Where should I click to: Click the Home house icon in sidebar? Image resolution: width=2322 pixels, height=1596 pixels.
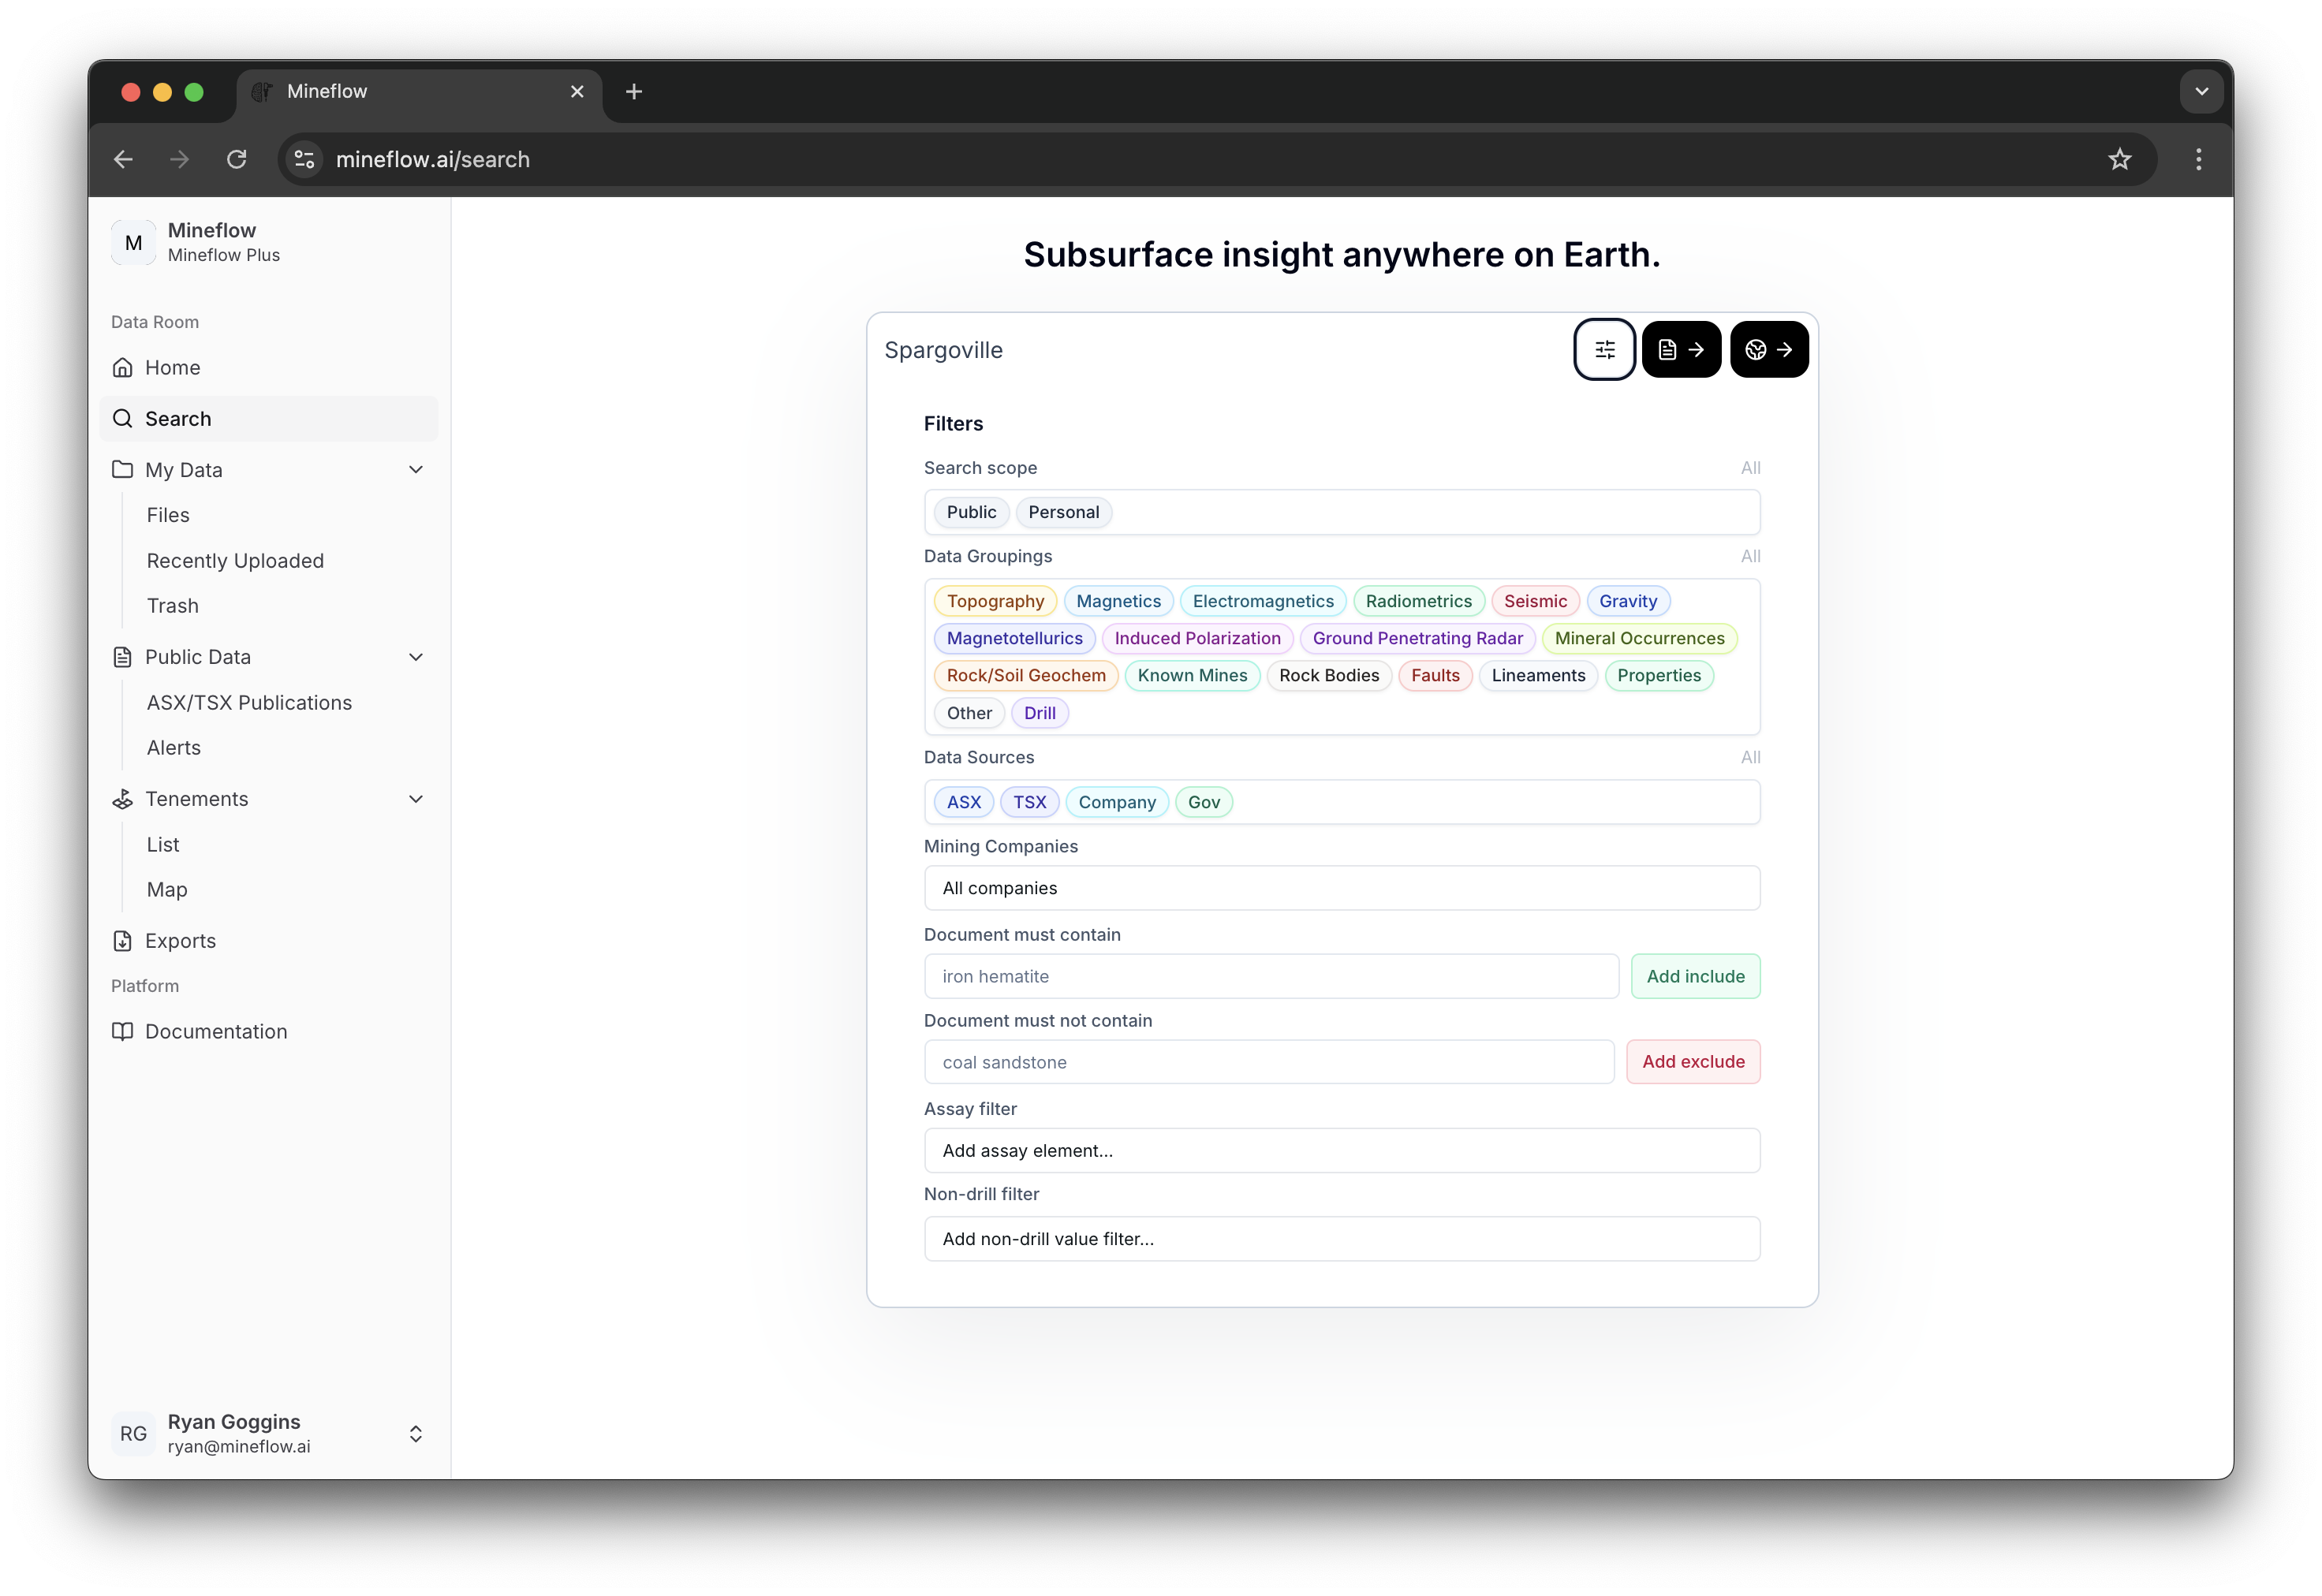click(x=123, y=368)
